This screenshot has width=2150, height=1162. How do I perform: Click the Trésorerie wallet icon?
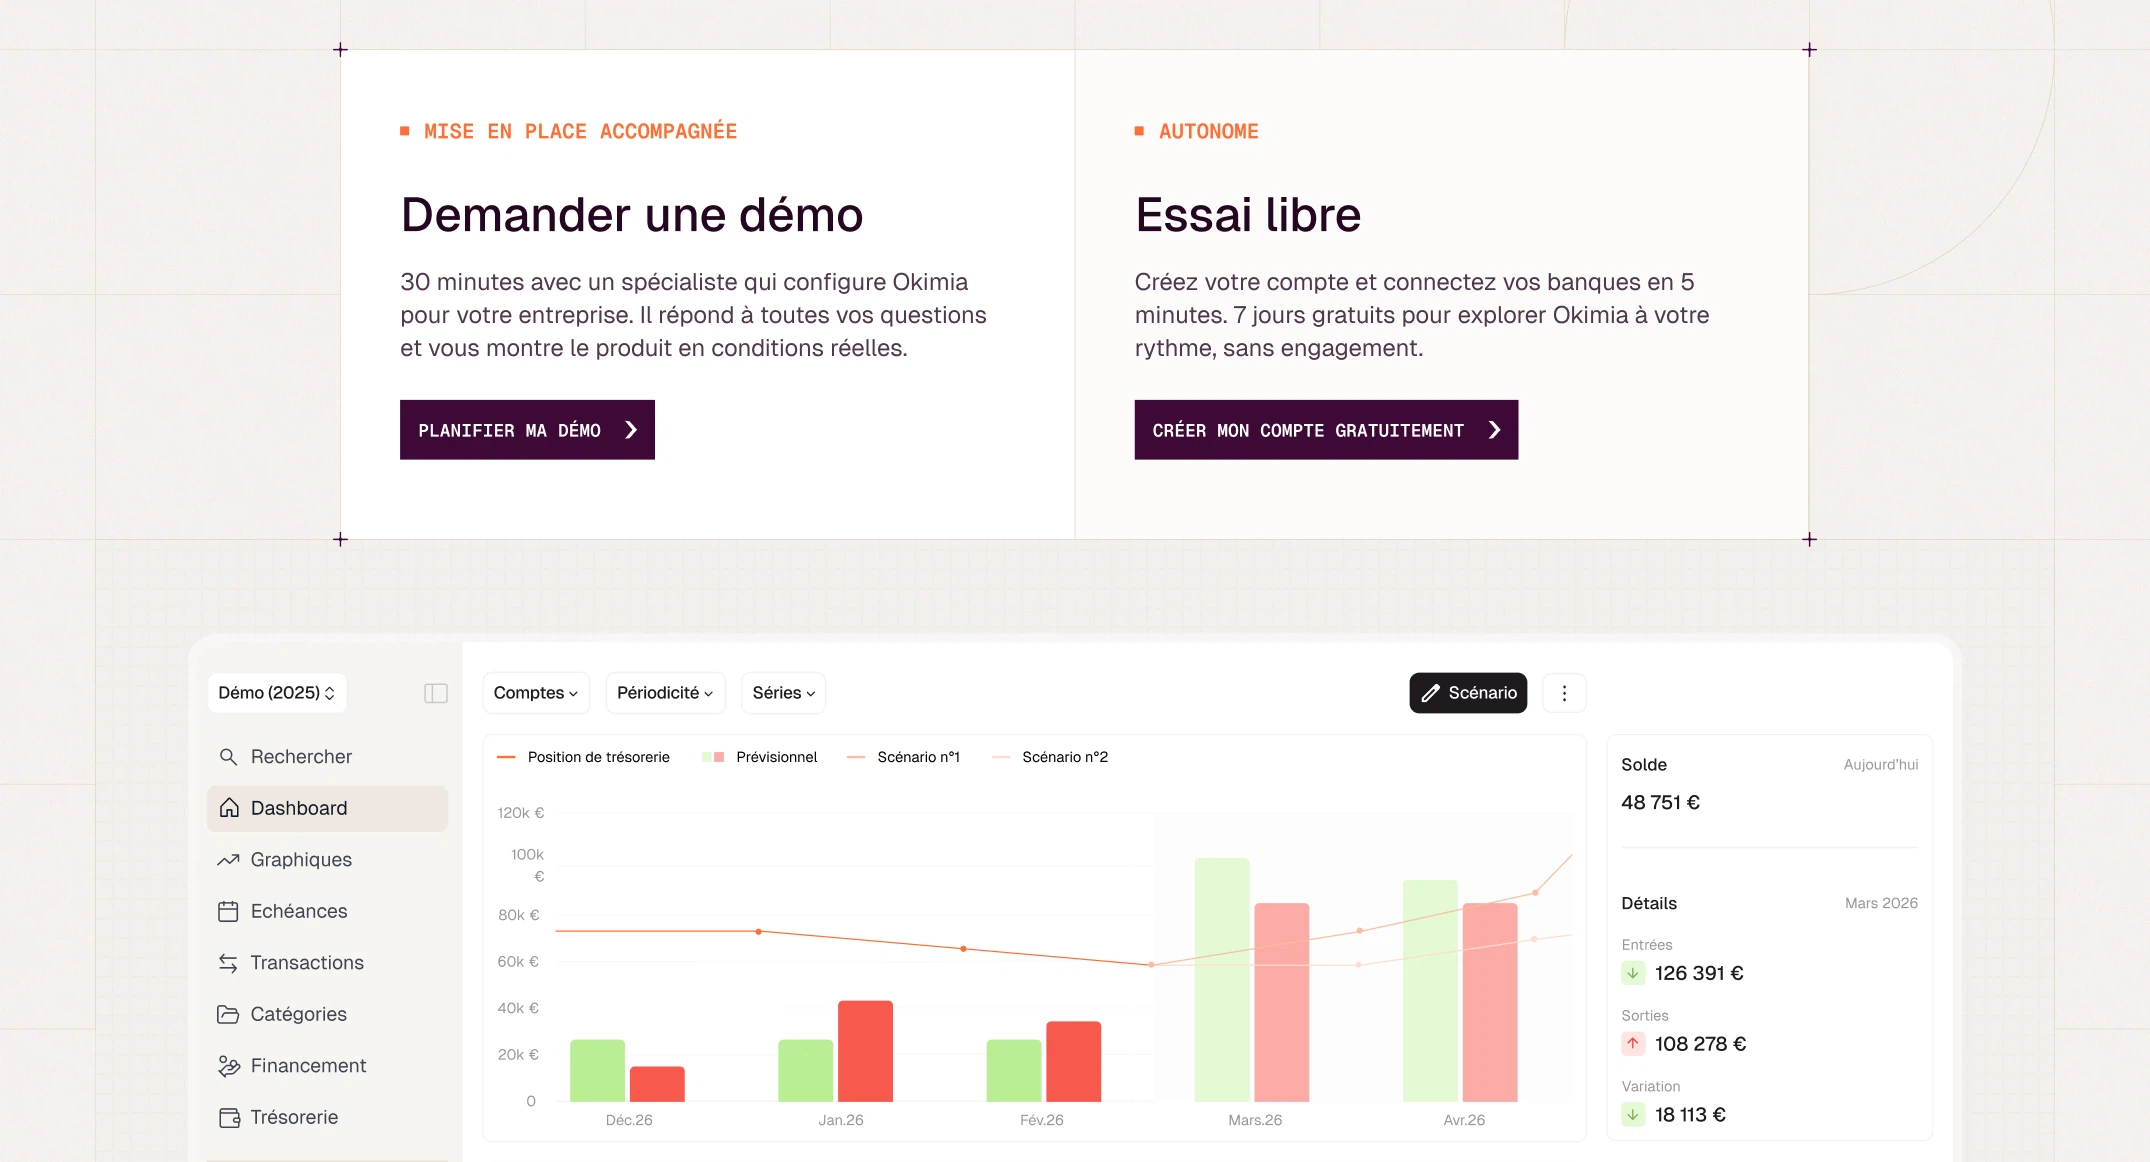229,1117
